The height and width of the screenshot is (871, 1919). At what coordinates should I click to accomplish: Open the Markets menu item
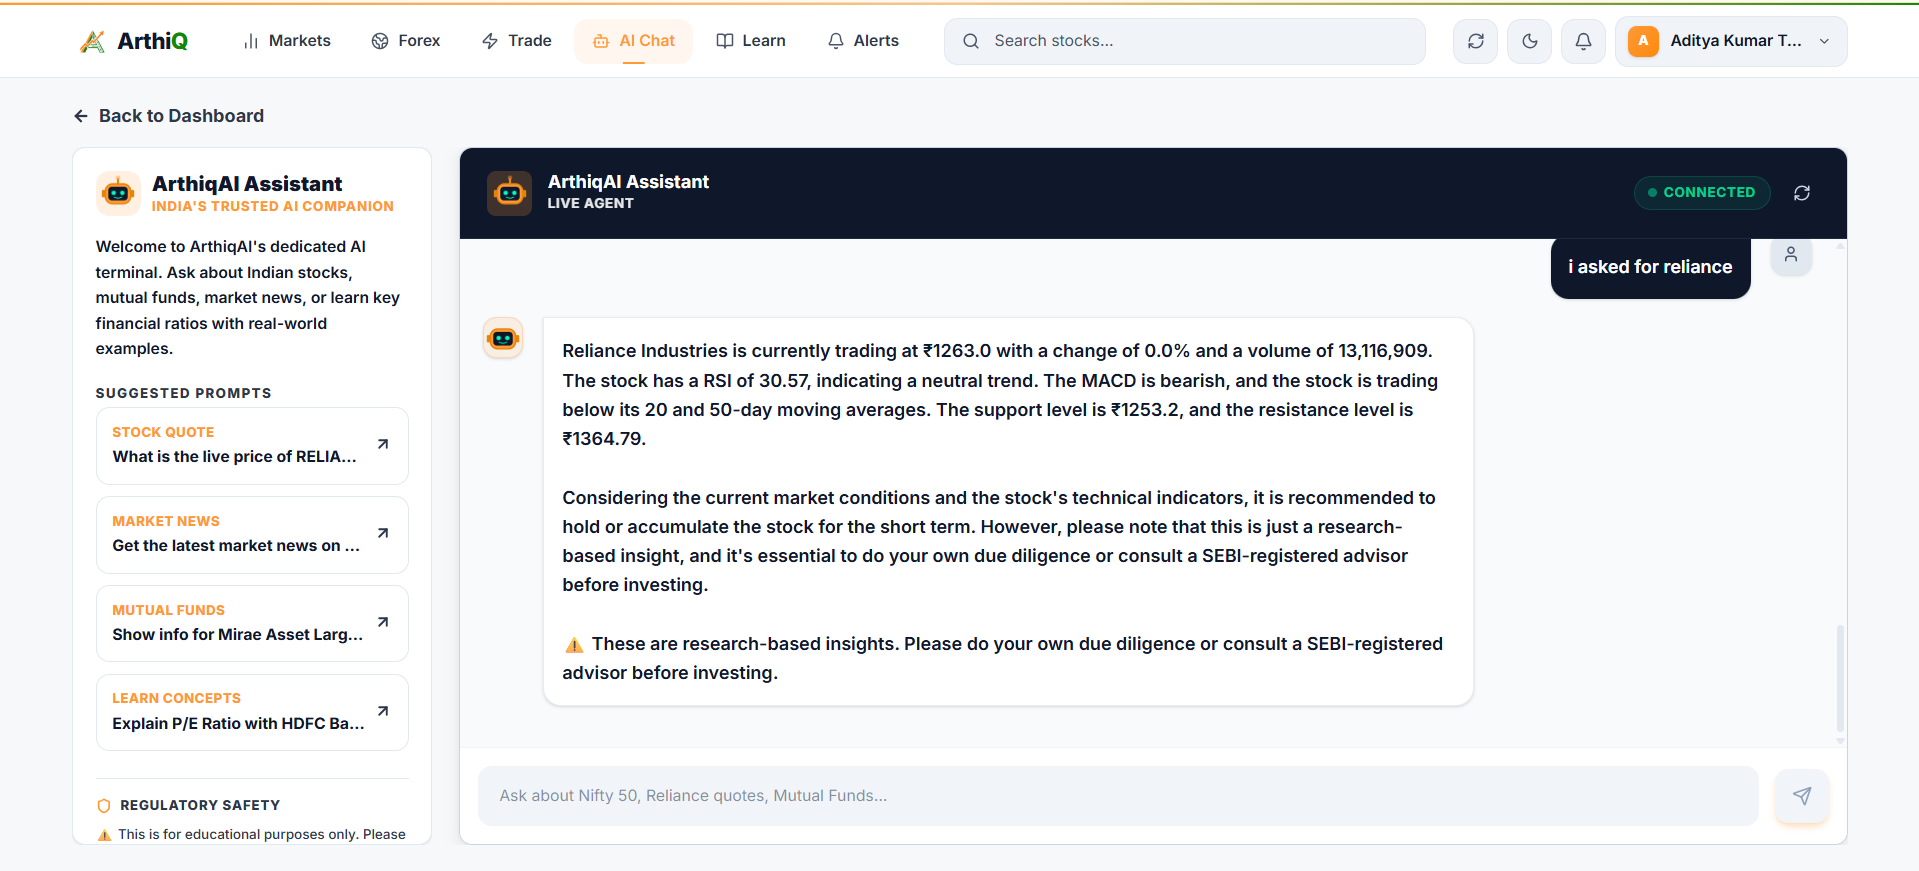pyautogui.click(x=287, y=41)
